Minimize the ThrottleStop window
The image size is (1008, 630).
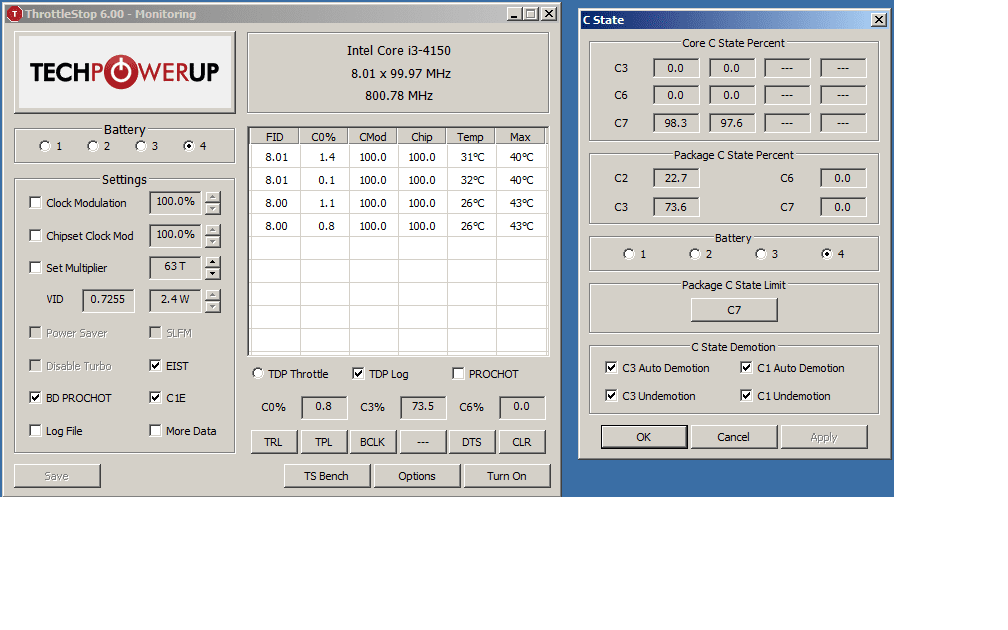coord(514,14)
